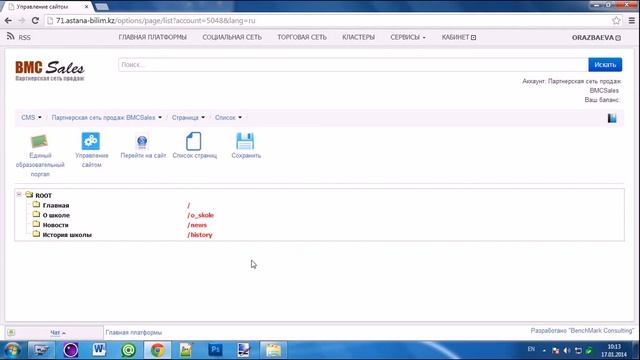The height and width of the screenshot is (360, 640).
Task: Open the Страница dropdown
Action: (188, 118)
